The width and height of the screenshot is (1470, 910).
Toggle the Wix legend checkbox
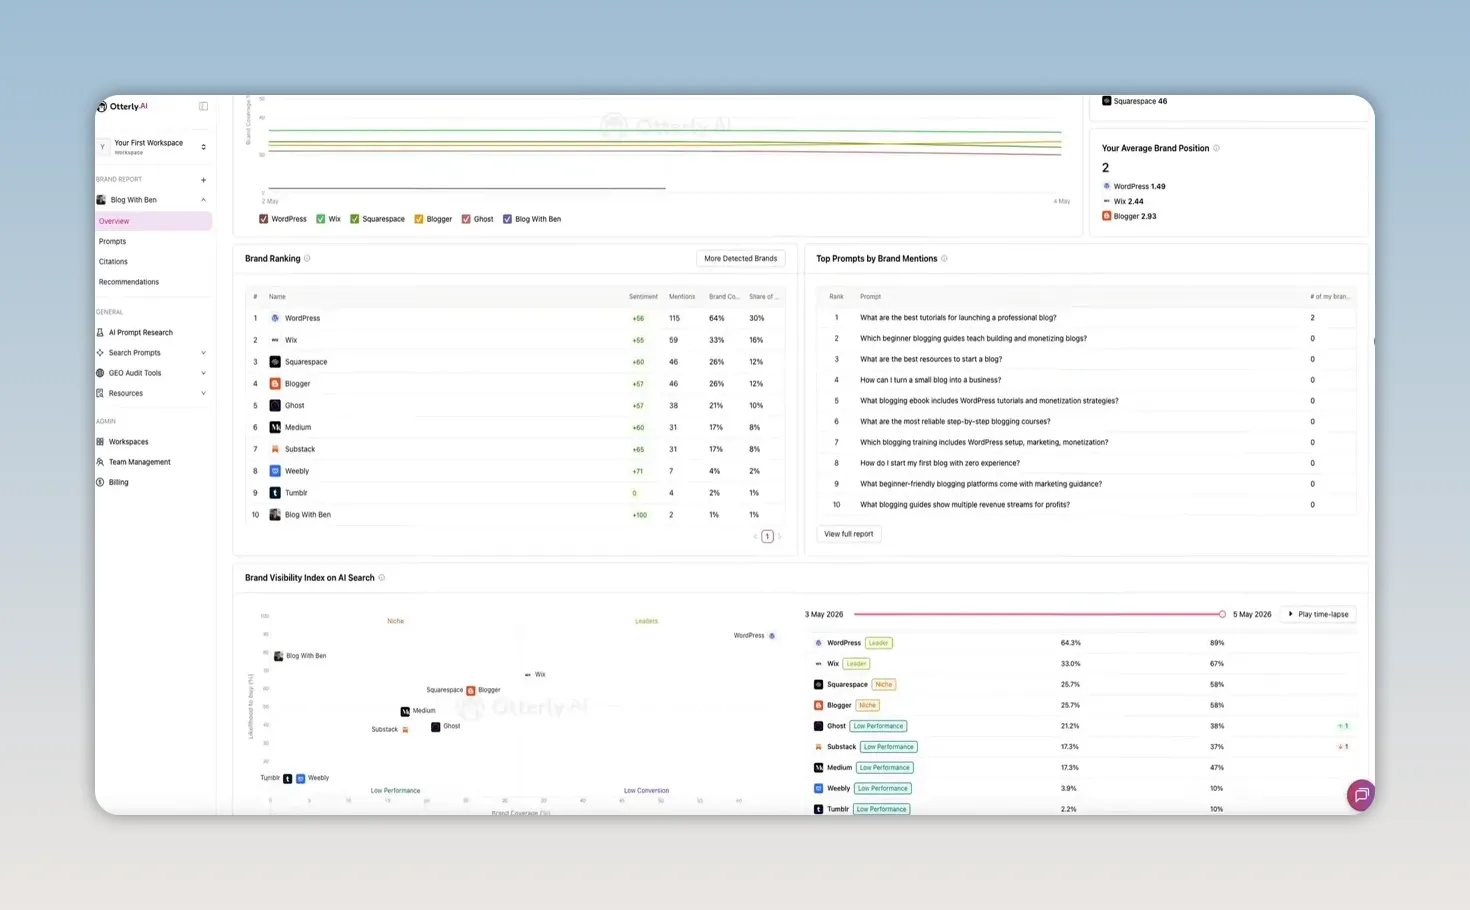click(321, 219)
